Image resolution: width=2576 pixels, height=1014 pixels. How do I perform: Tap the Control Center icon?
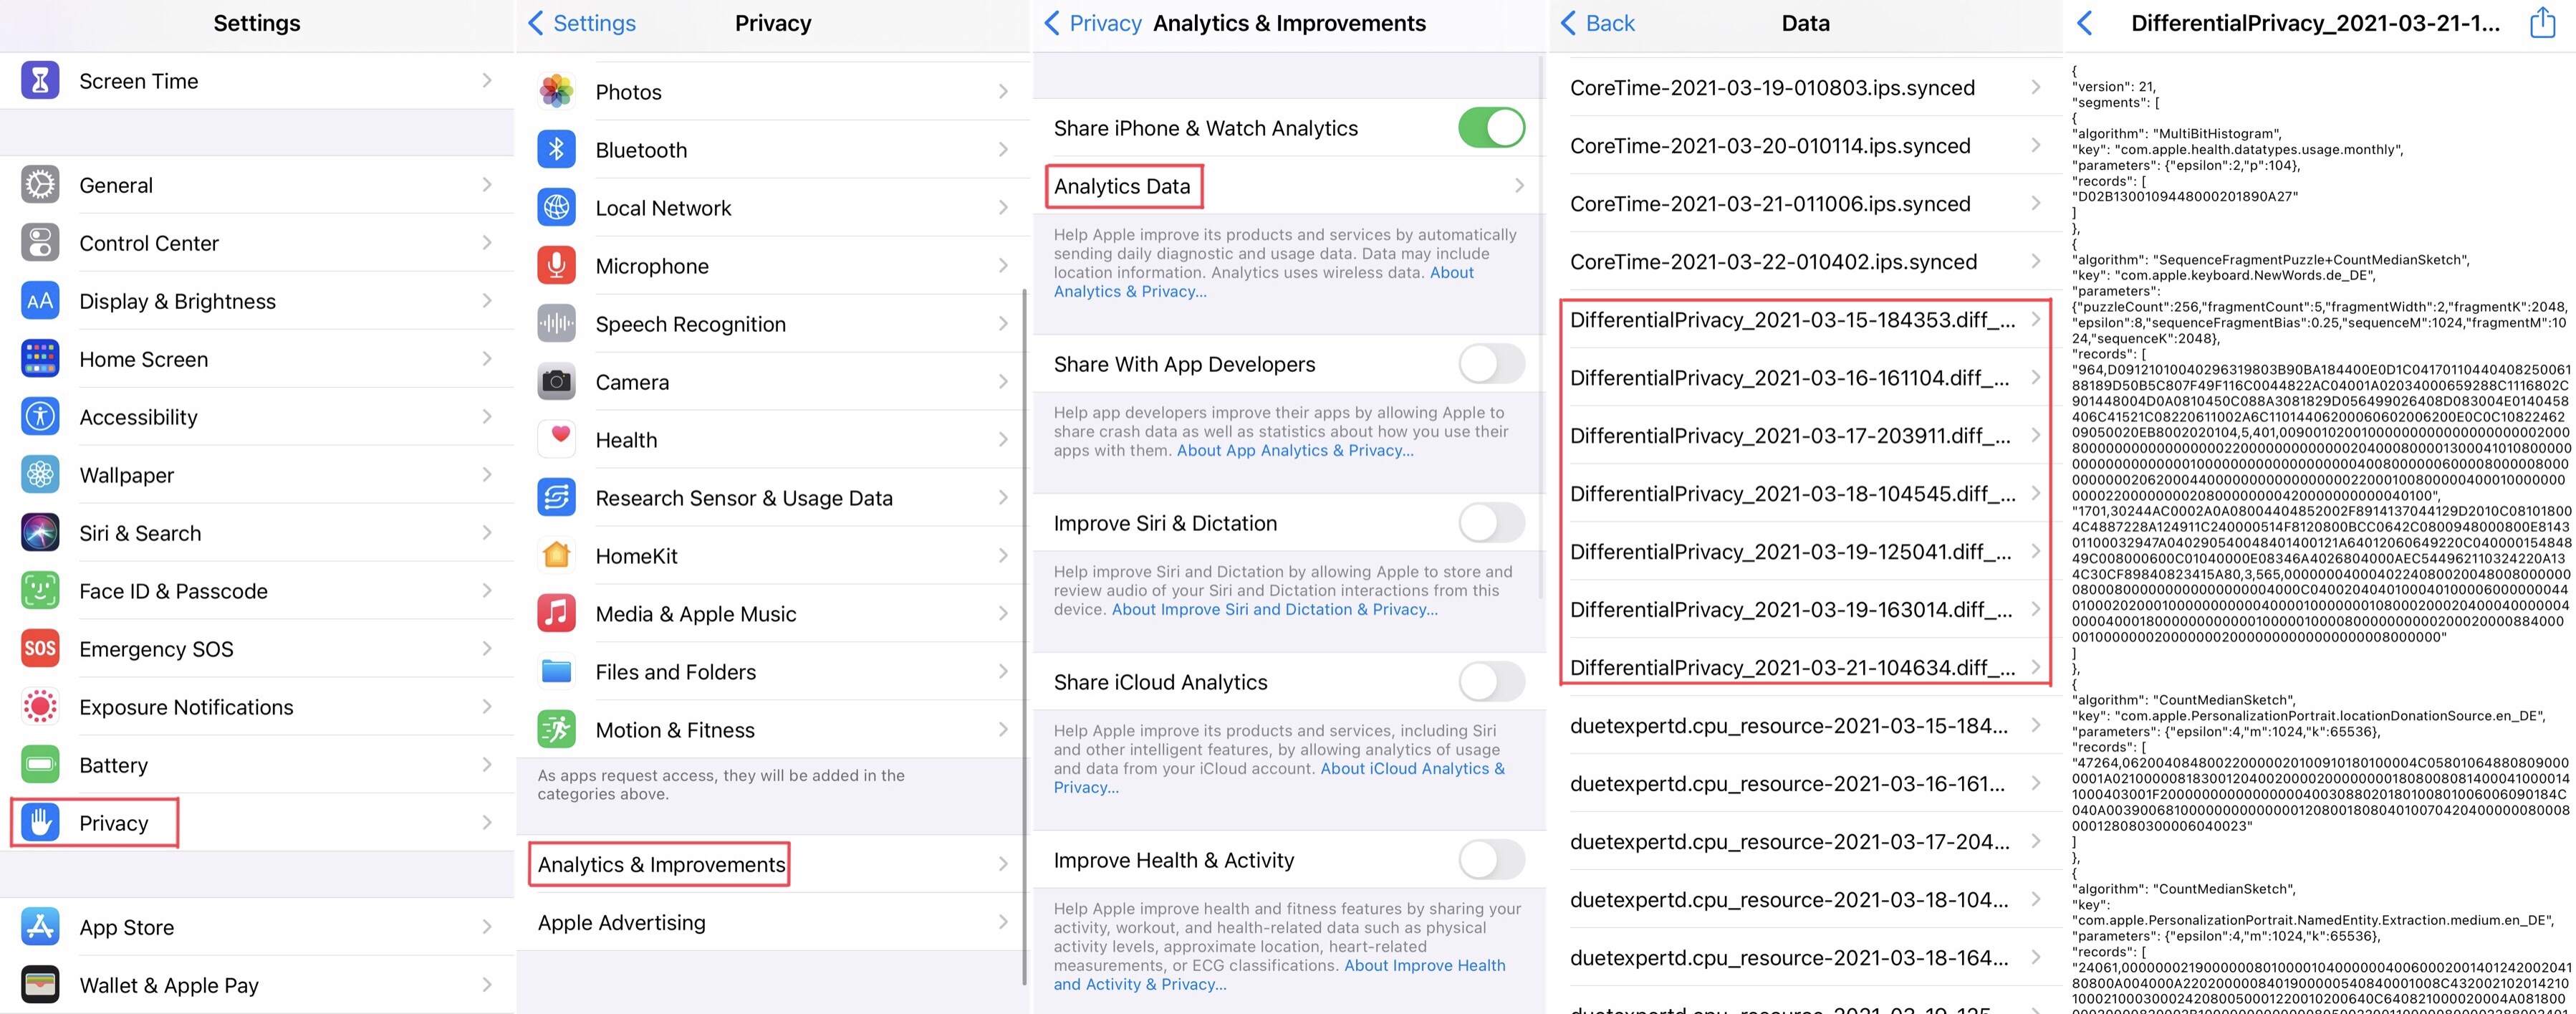(x=40, y=243)
